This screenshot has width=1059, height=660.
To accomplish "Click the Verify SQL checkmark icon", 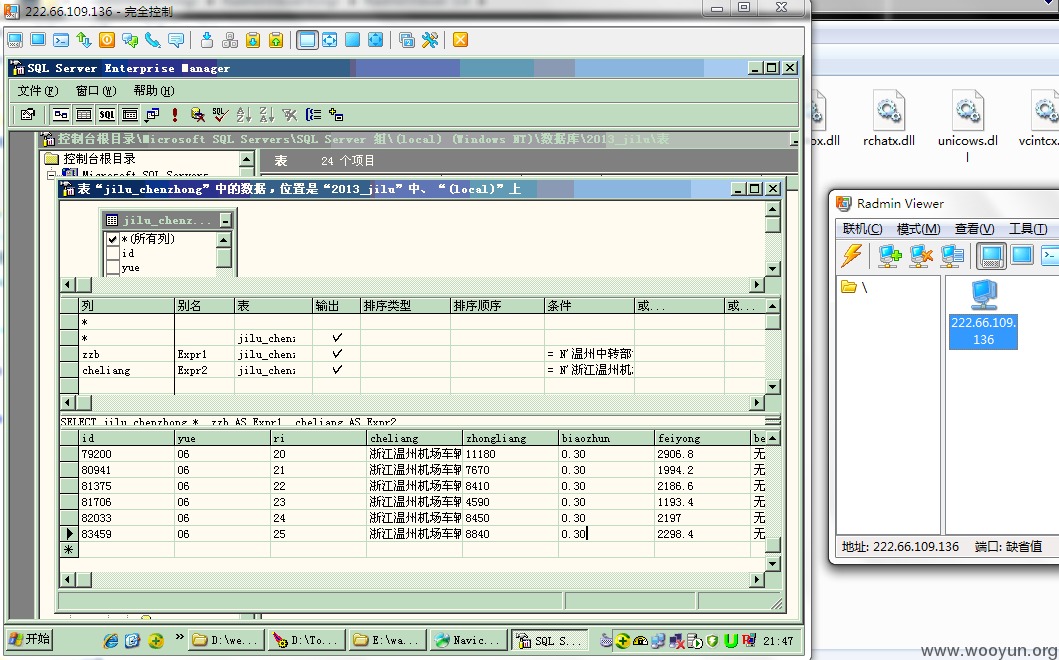I will tap(220, 115).
